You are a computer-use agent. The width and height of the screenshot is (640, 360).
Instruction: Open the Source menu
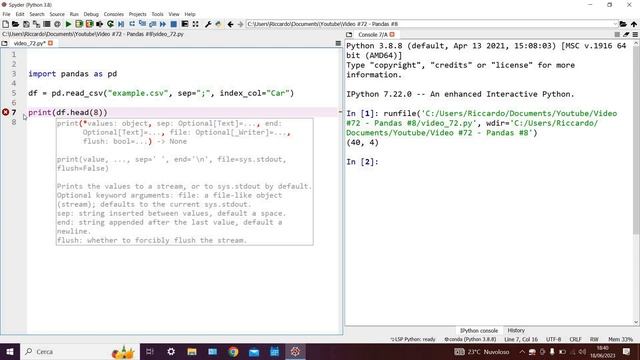[x=57, y=14]
